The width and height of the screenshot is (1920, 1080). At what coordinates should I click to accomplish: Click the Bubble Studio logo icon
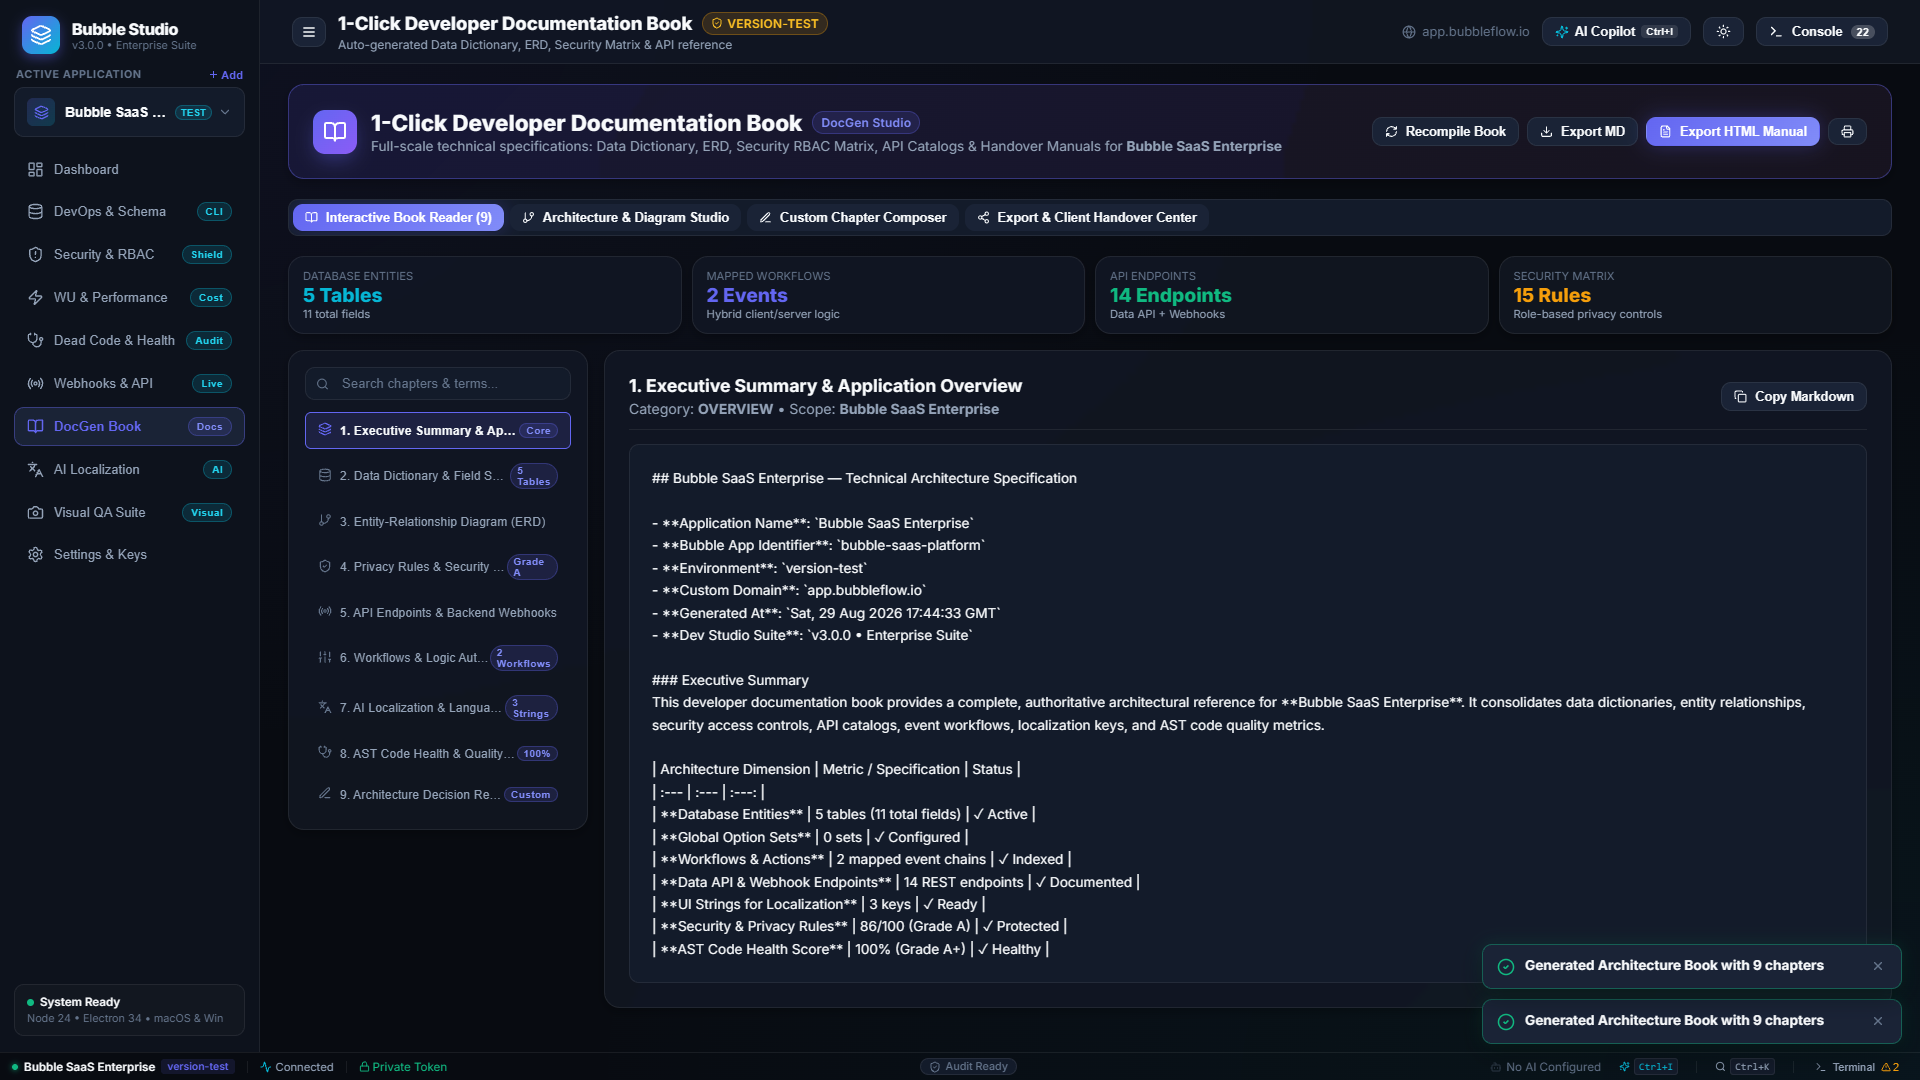(41, 35)
